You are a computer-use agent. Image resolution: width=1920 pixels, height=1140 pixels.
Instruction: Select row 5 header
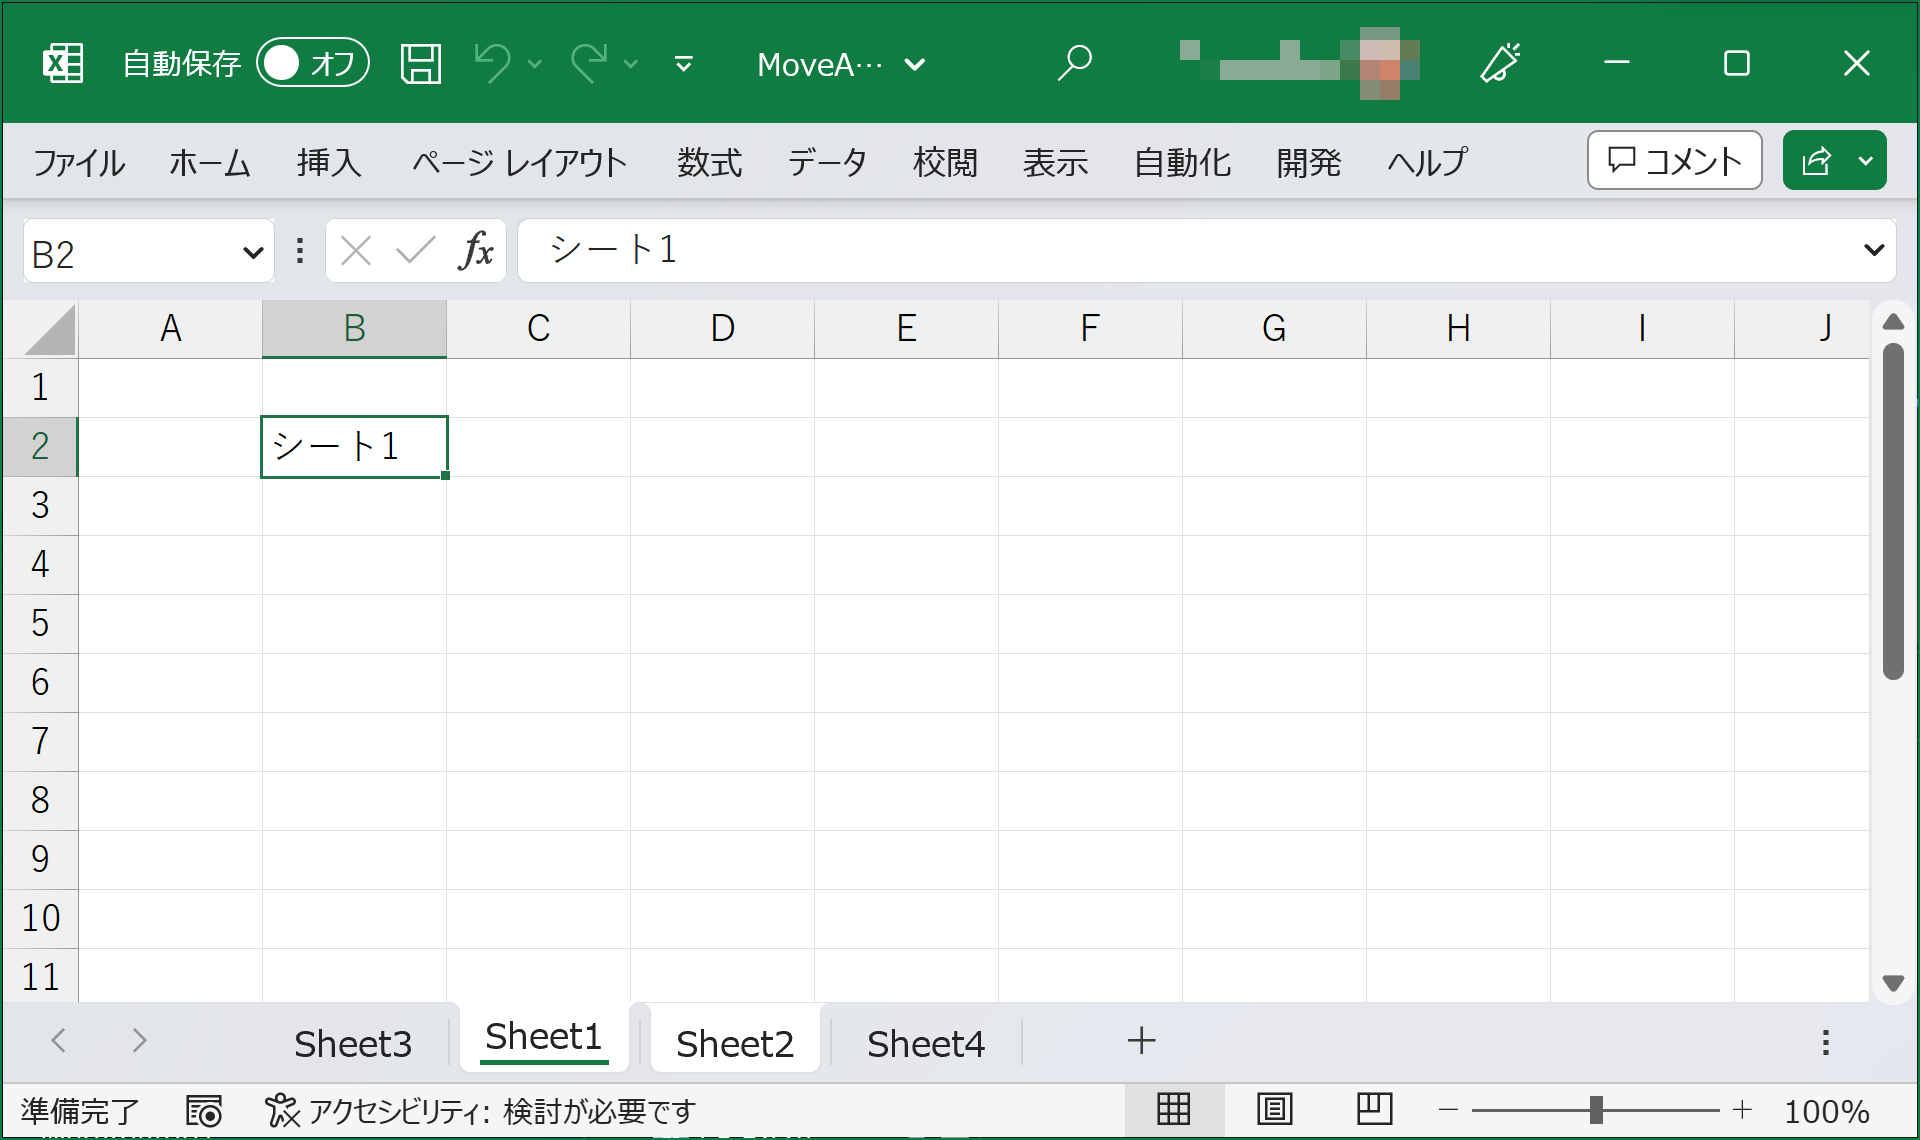pos(40,623)
